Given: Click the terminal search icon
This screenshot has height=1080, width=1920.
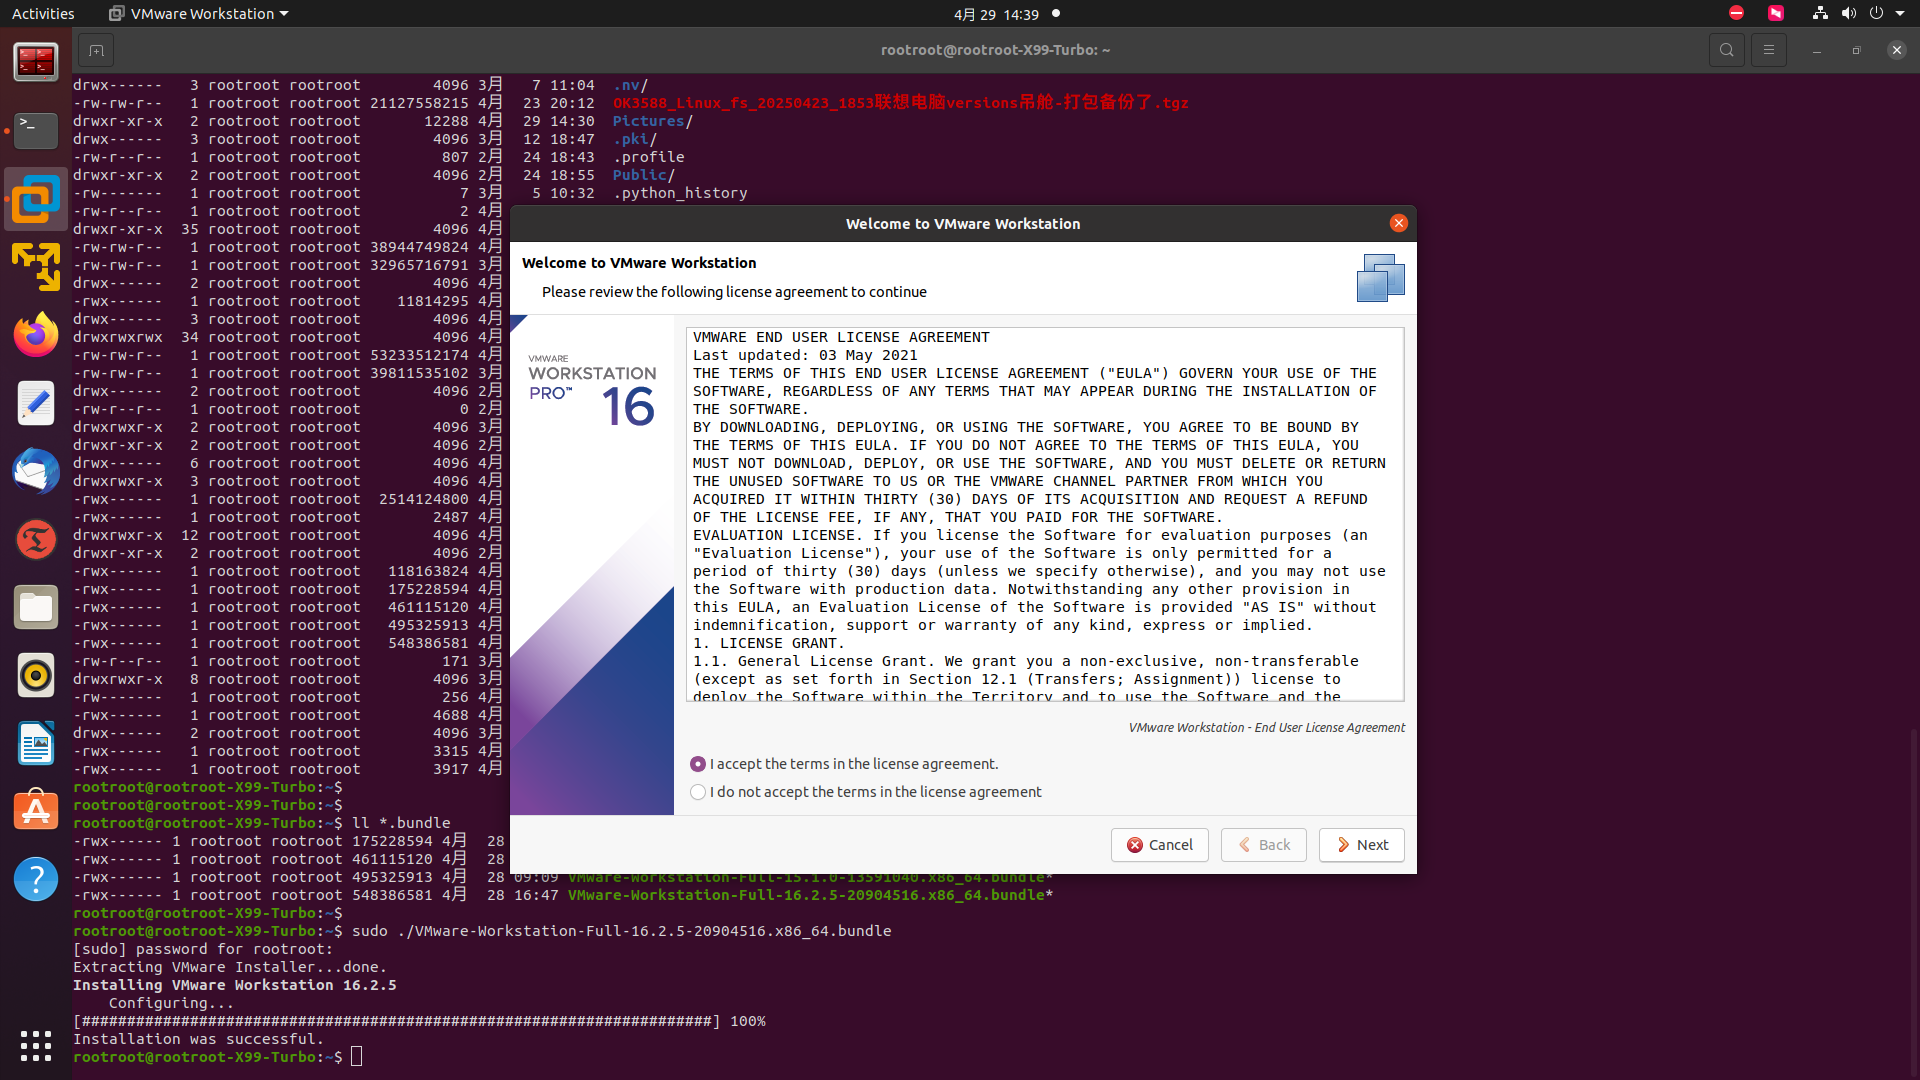Looking at the screenshot, I should 1726,50.
